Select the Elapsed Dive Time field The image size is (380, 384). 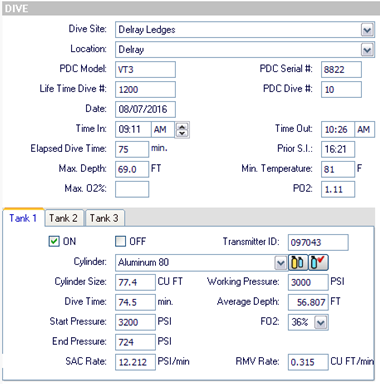click(x=132, y=149)
